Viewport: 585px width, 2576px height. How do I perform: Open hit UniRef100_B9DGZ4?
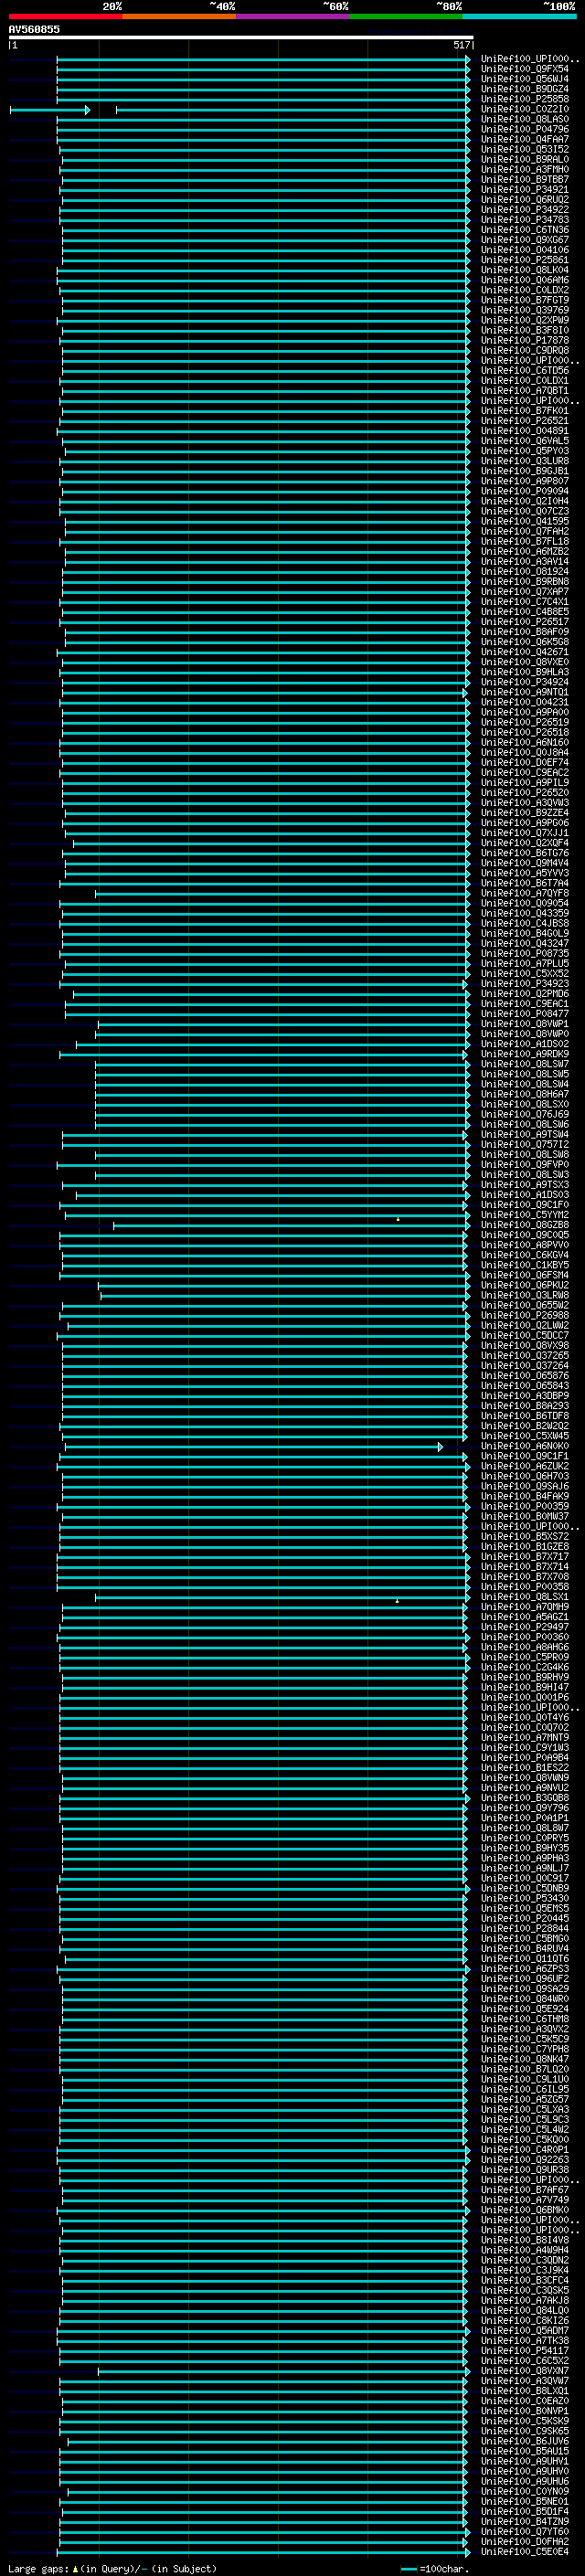(525, 89)
